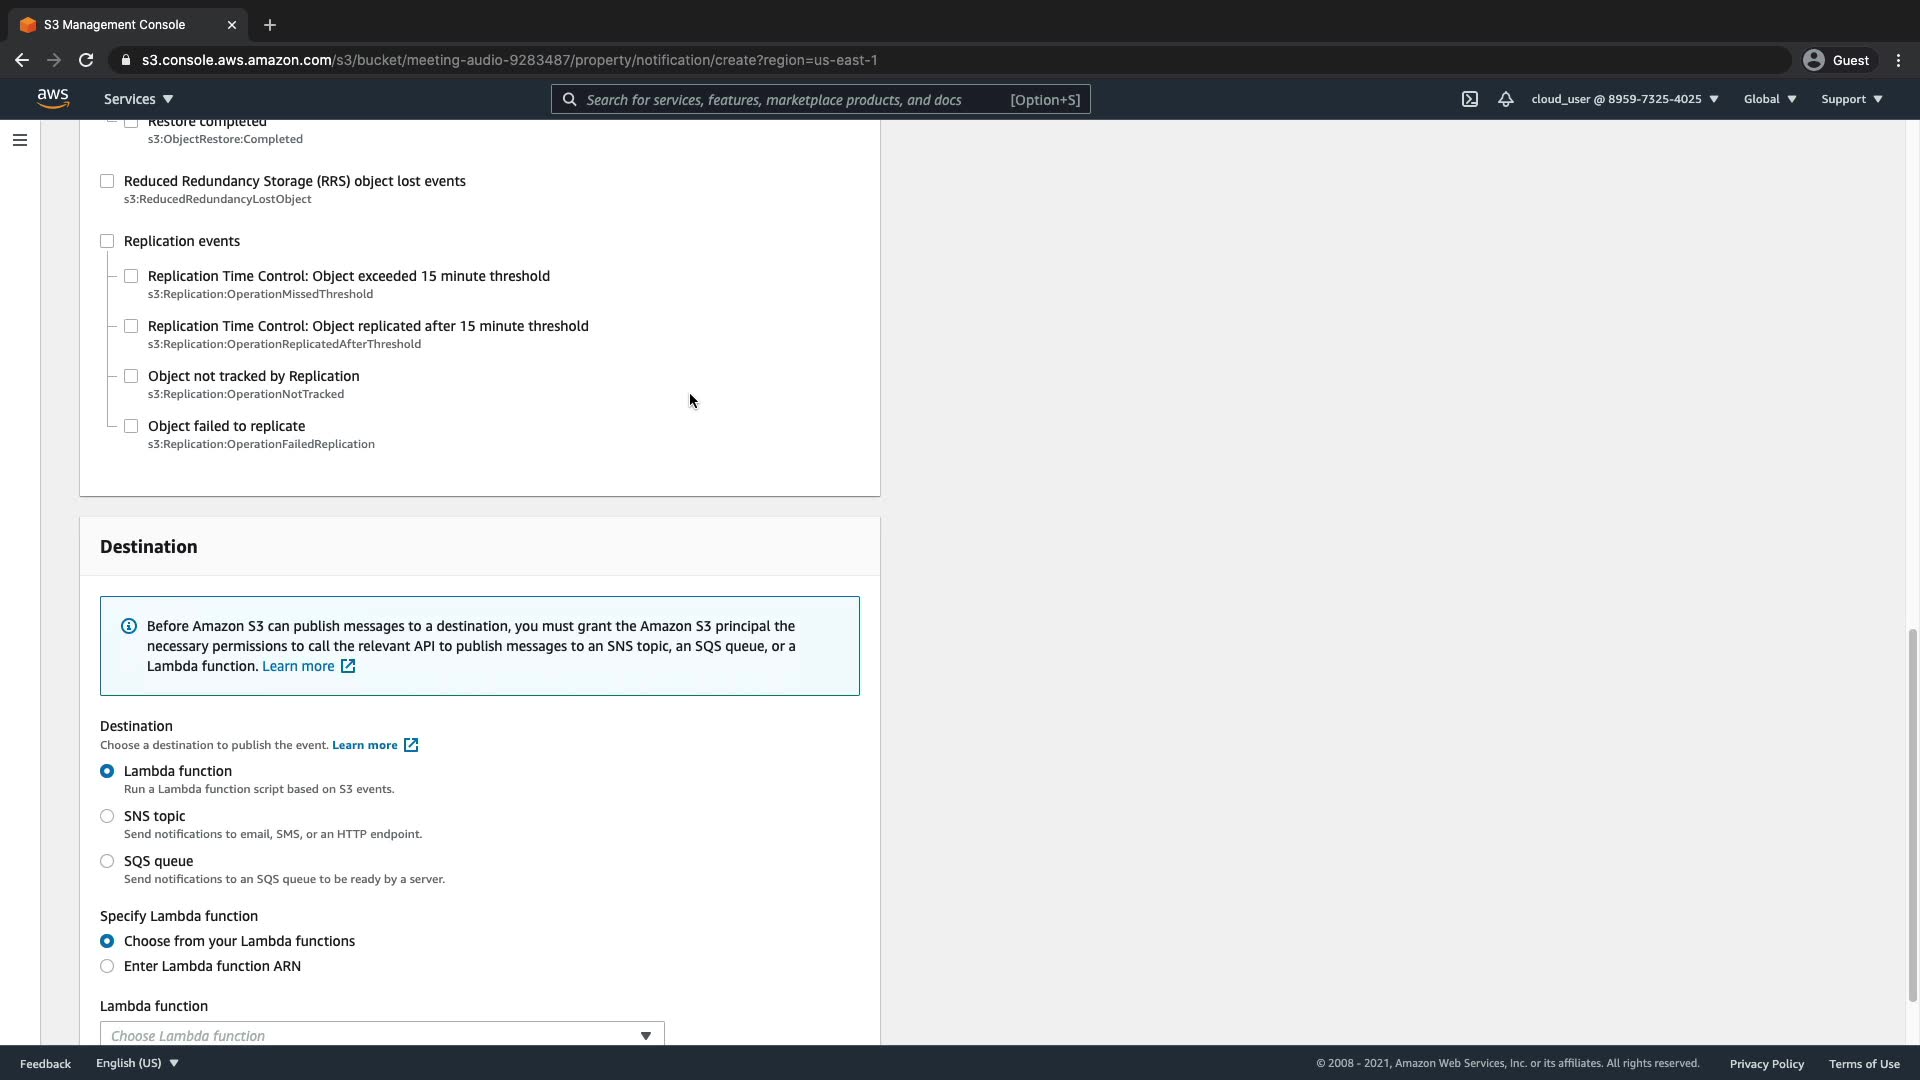Viewport: 1920px width, 1080px height.
Task: Click the AWS logo home icon
Action: point(53,98)
